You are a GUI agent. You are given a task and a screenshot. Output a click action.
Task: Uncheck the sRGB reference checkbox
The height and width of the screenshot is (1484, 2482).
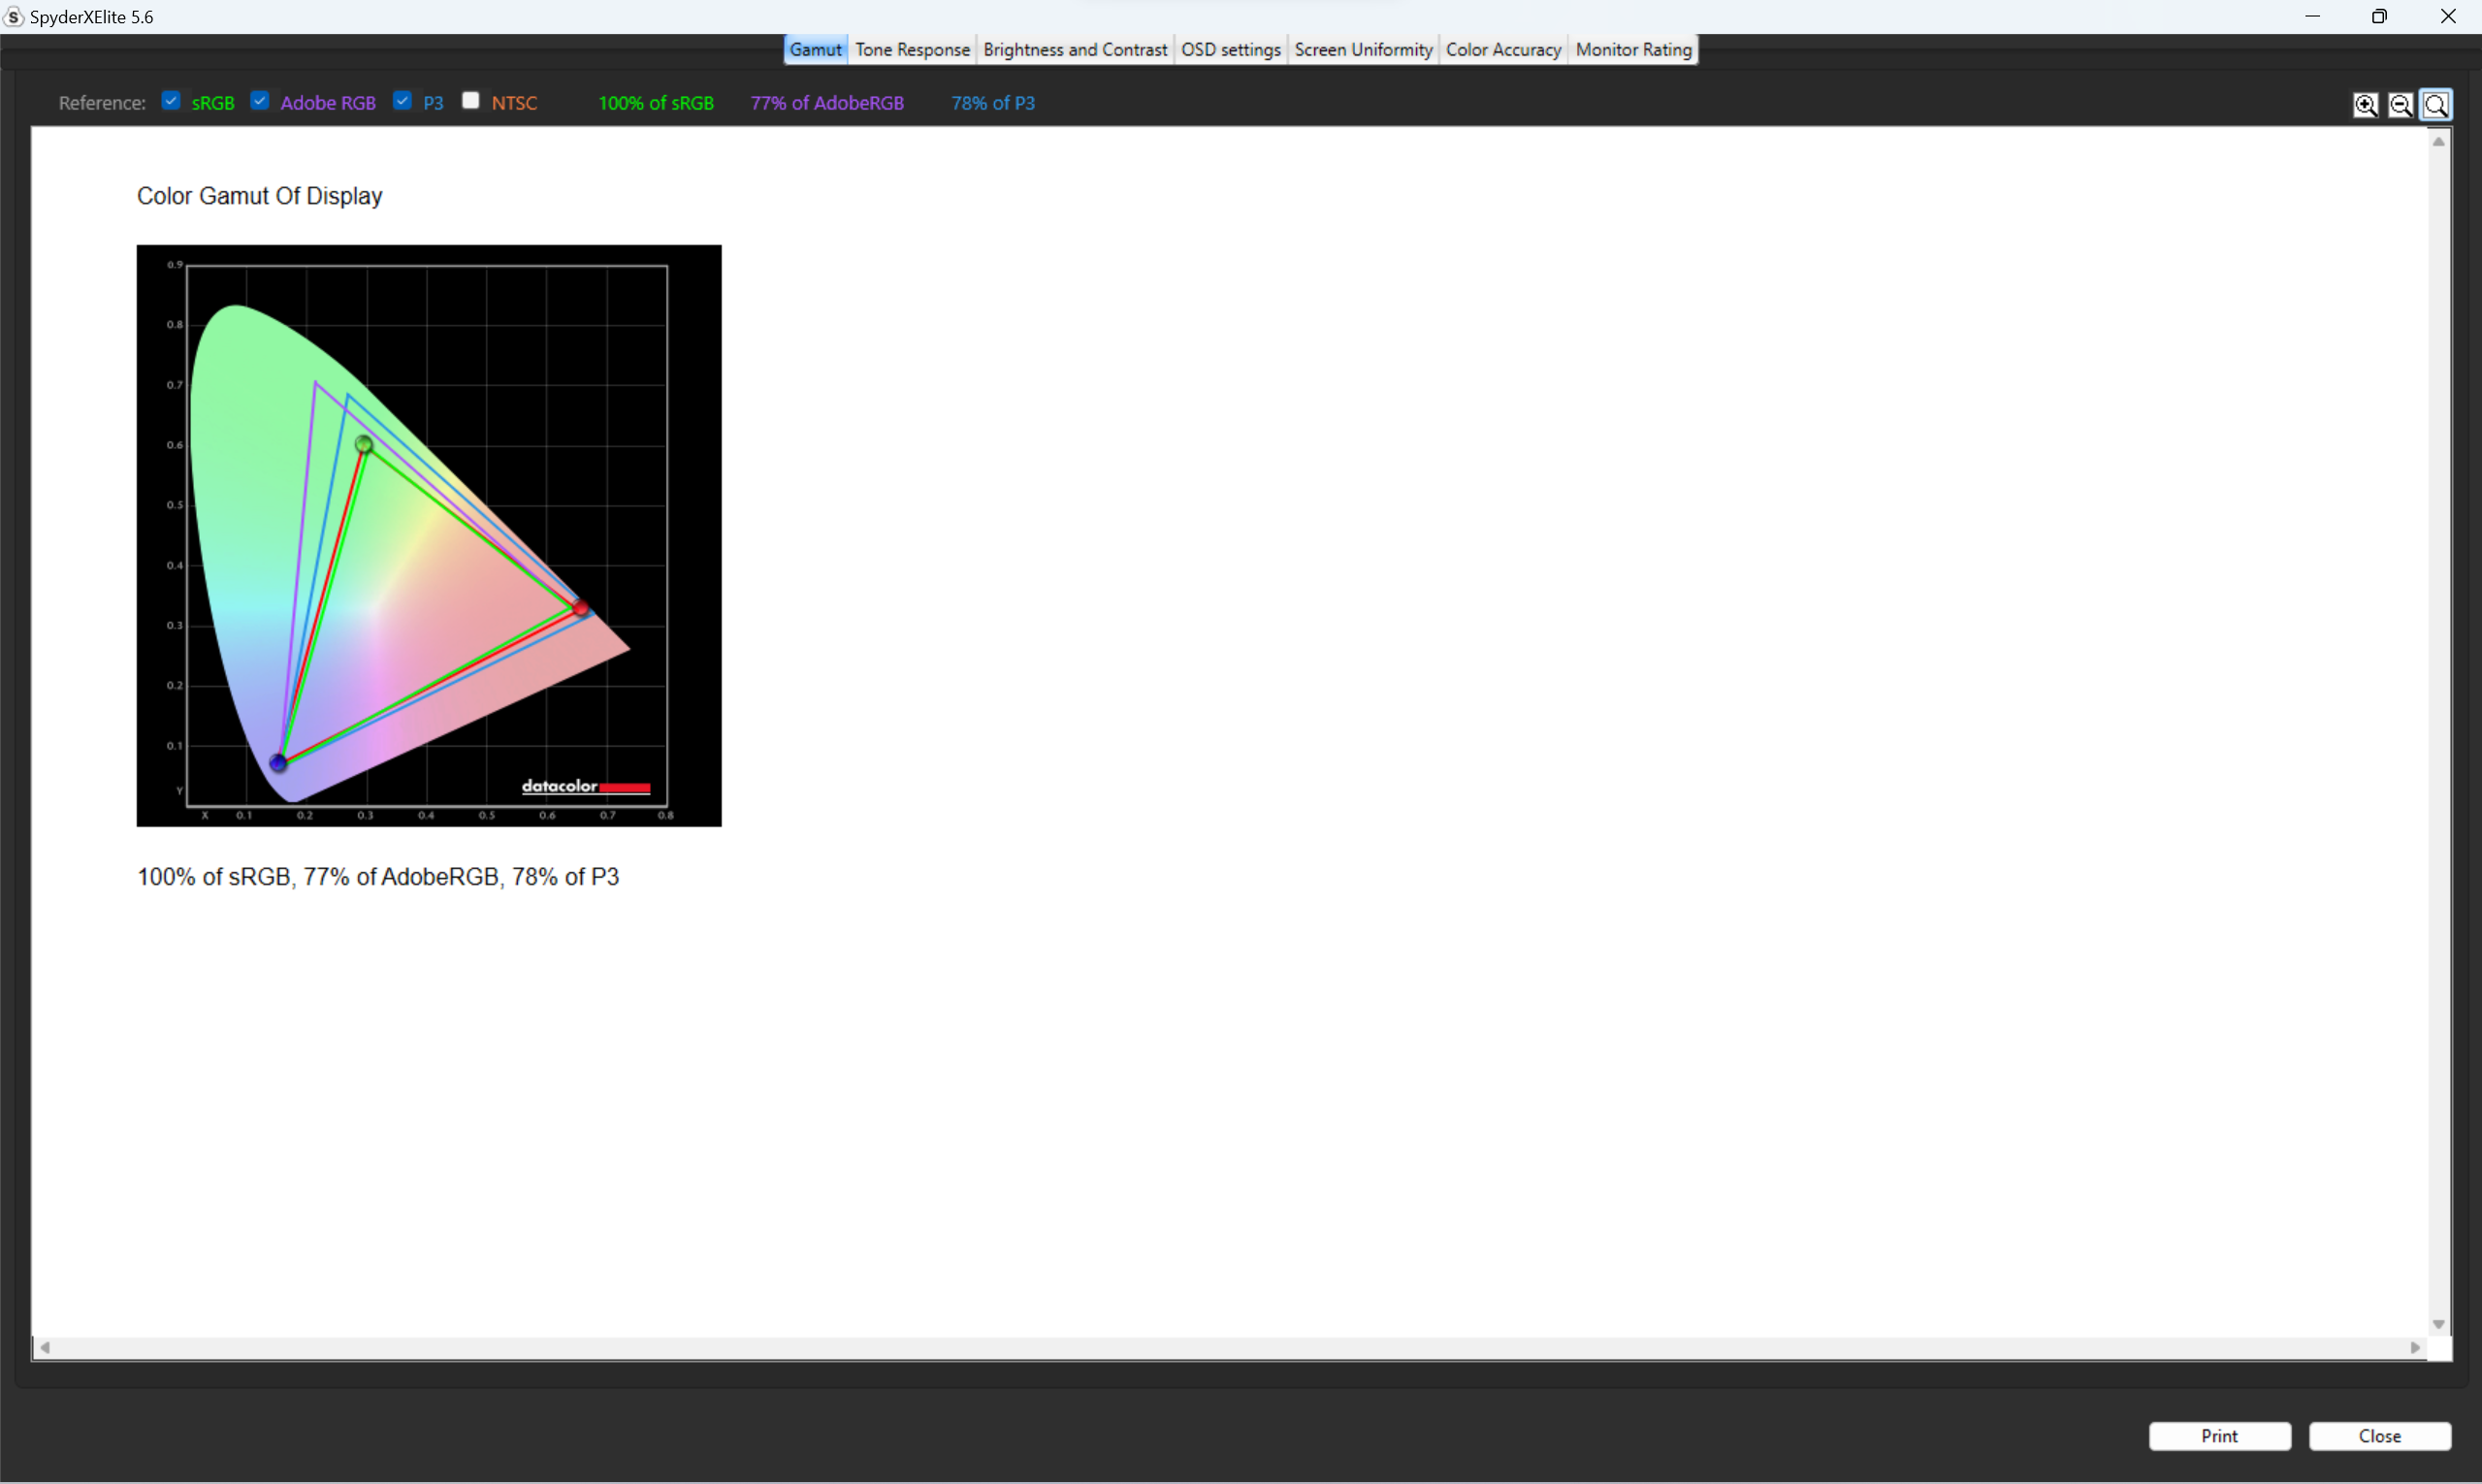tap(171, 100)
